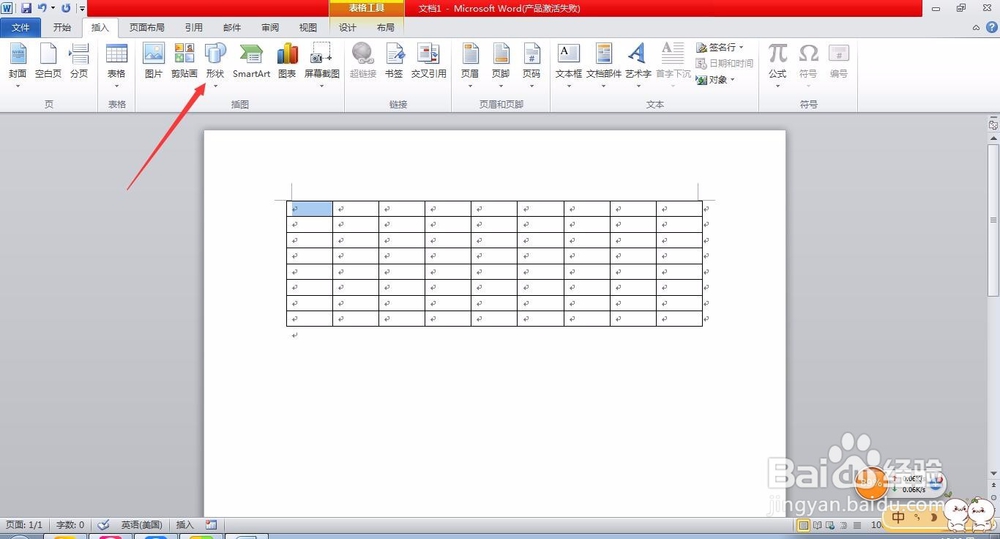Click the Redo icon in quick access toolbar
This screenshot has width=1000, height=539.
[x=66, y=8]
